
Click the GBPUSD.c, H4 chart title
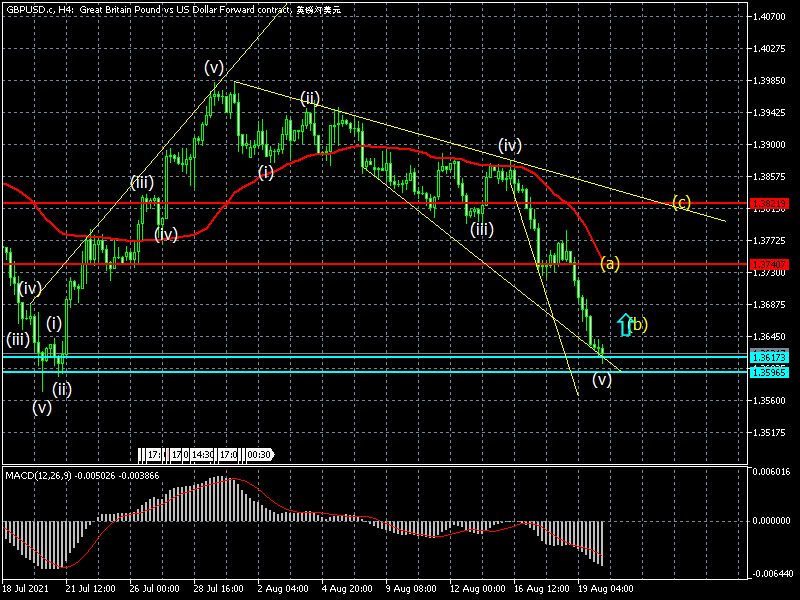44,8
